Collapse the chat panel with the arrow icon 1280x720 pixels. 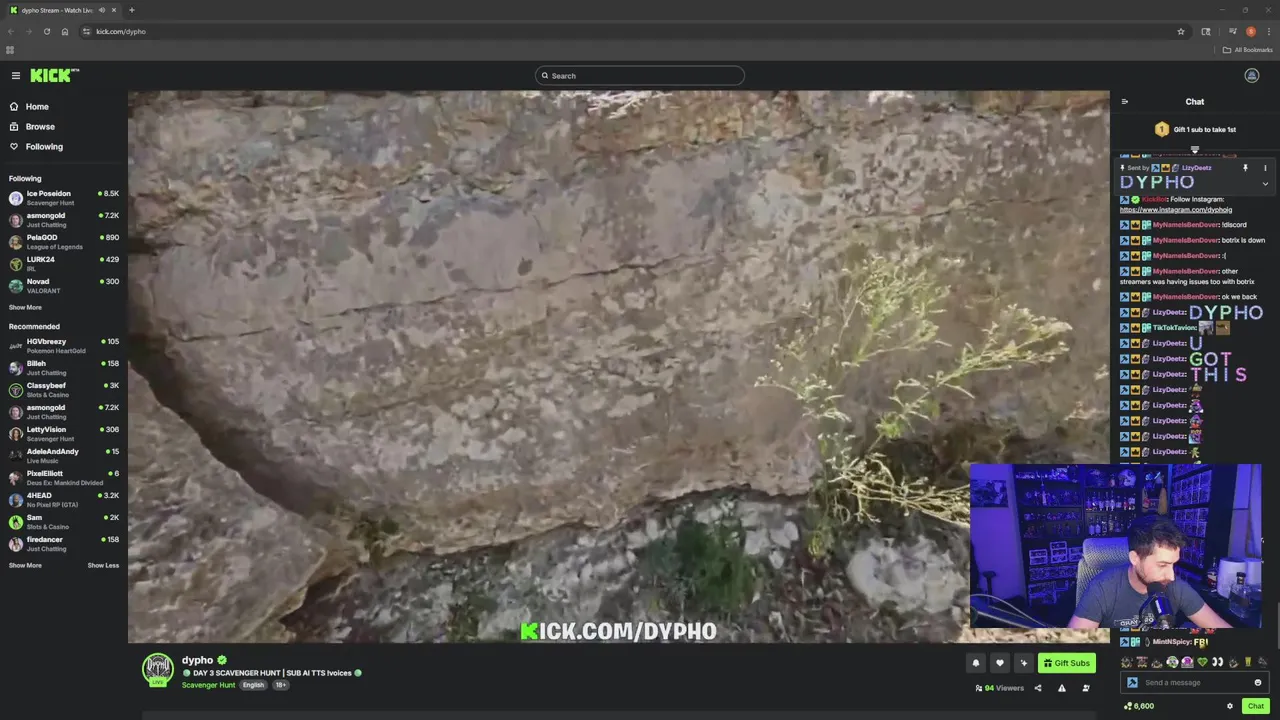point(1124,101)
